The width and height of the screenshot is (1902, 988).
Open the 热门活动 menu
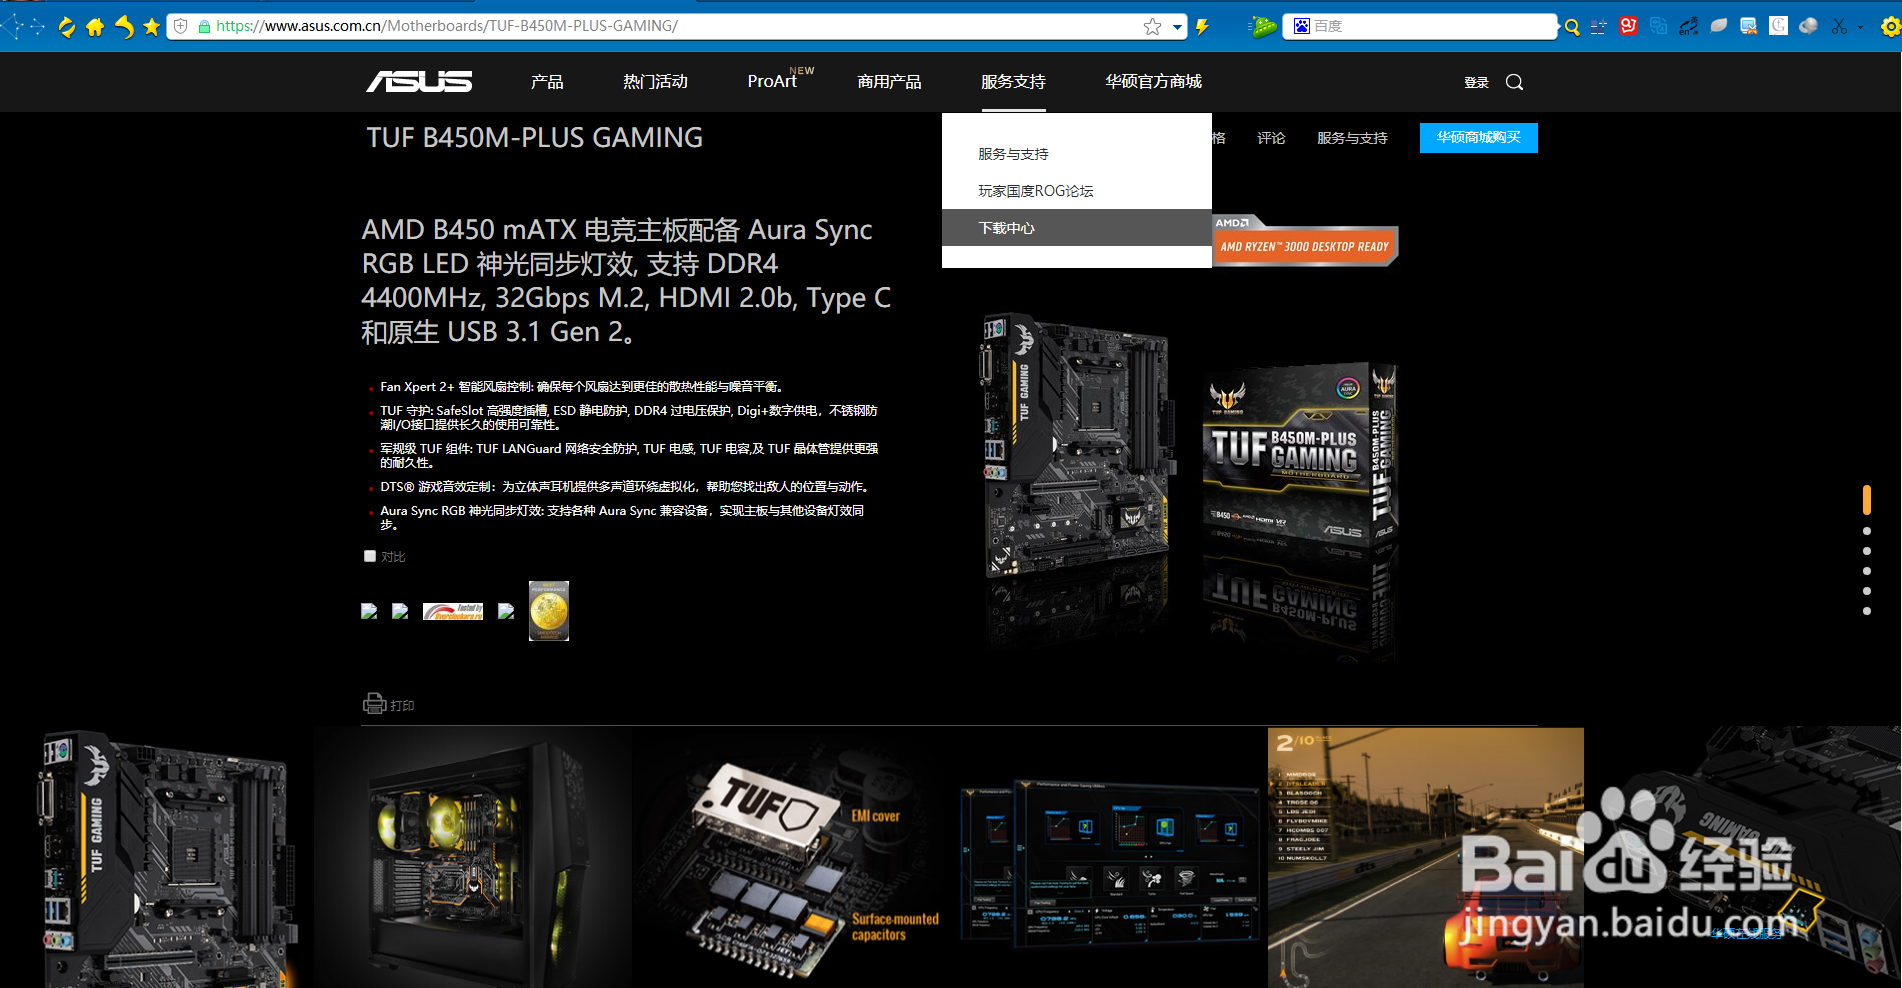coord(655,82)
